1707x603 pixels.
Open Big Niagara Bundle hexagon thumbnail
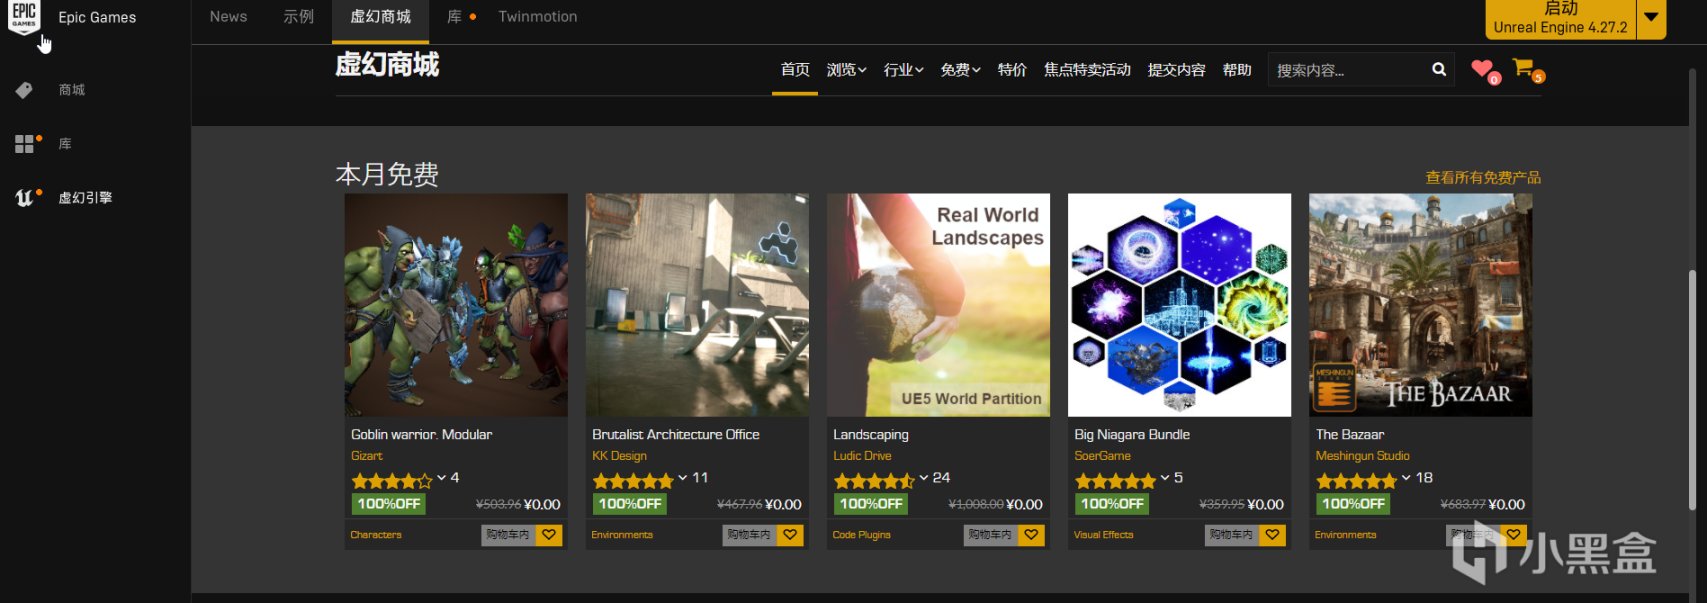click(1179, 305)
